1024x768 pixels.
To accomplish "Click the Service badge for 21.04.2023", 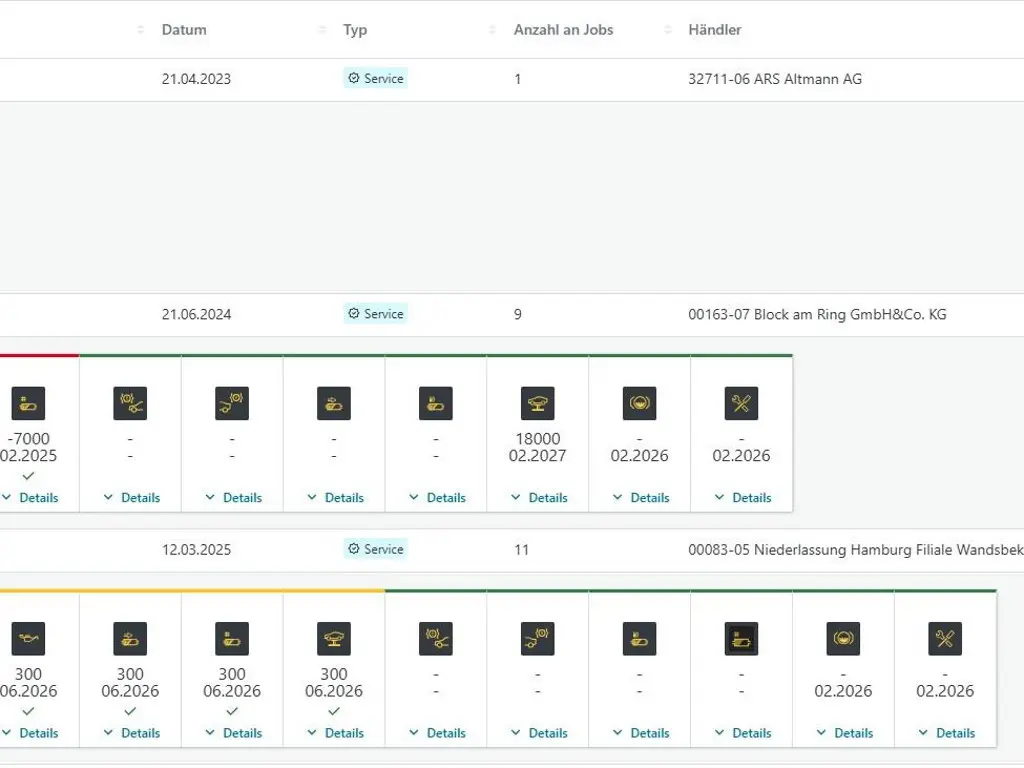I will [375, 79].
